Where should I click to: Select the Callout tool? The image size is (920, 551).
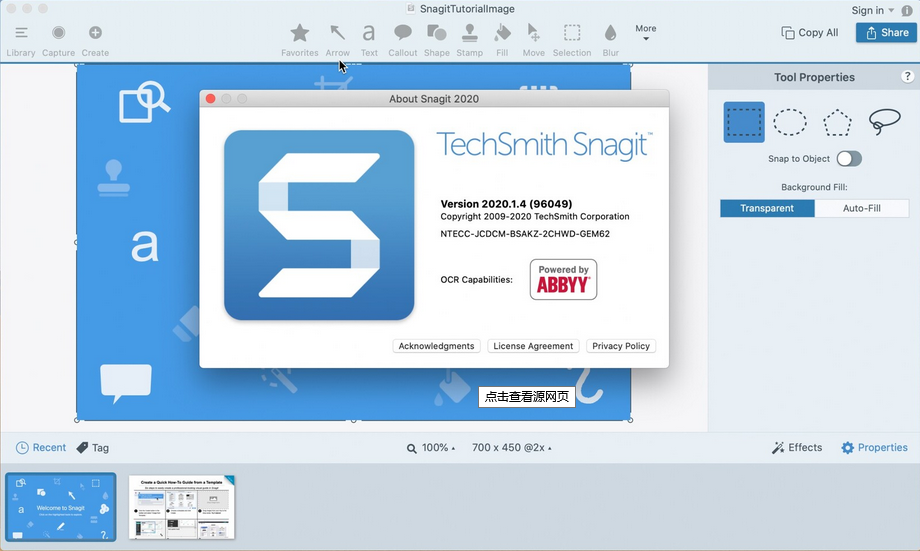402,40
